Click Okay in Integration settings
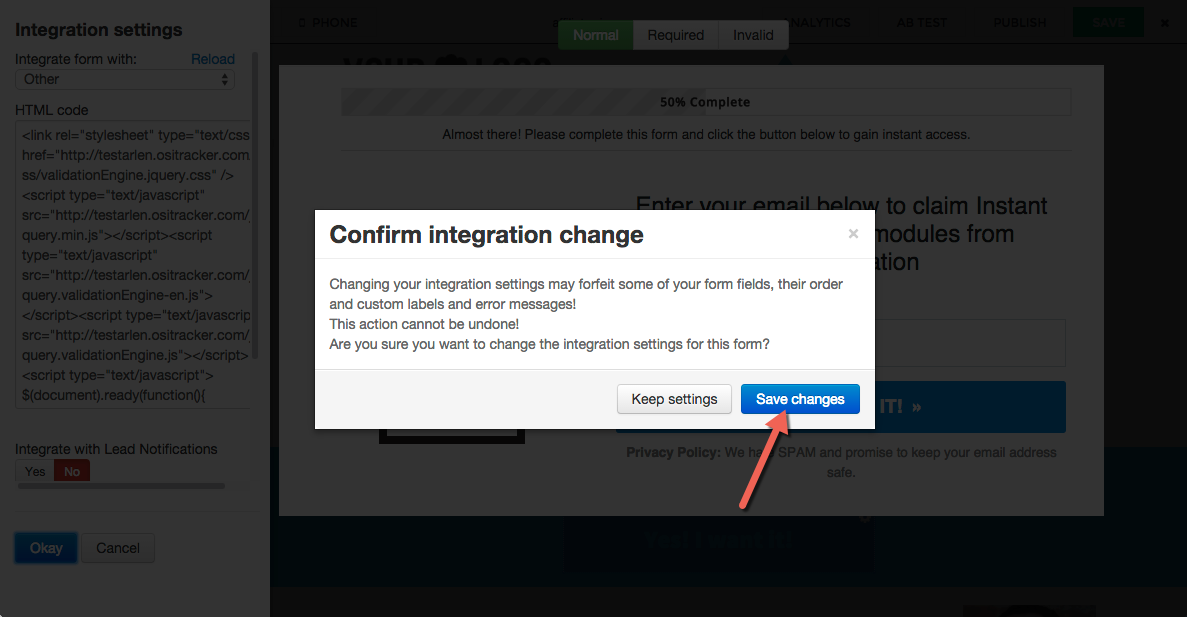This screenshot has height=617, width=1187. point(46,548)
